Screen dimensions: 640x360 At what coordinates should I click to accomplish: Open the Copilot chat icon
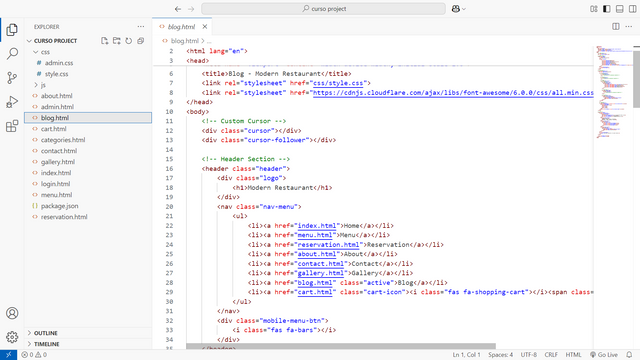456,9
